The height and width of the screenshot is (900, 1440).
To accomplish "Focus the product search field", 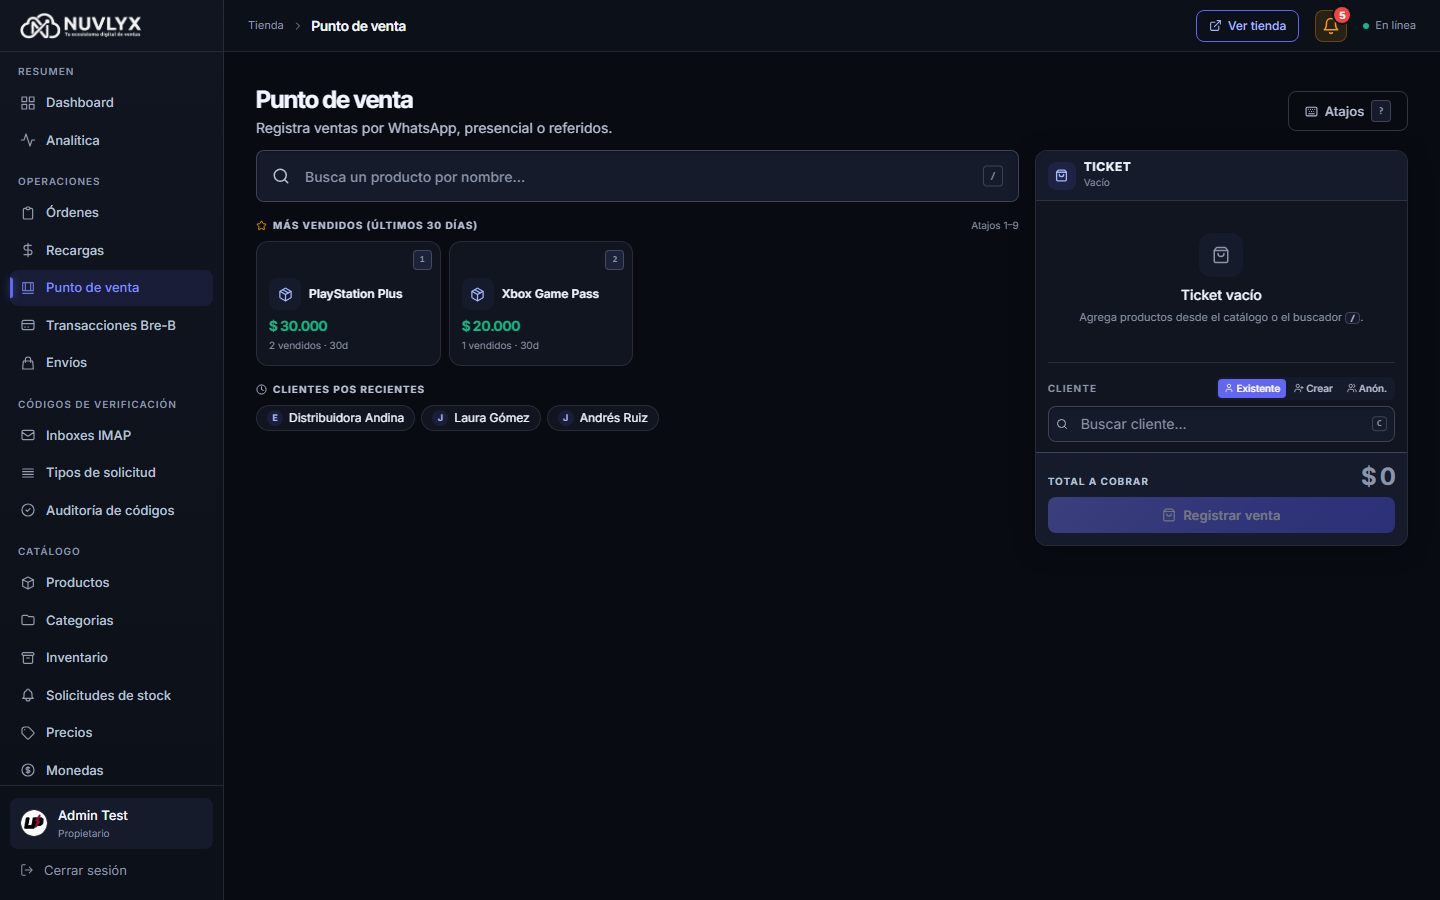I will coord(637,176).
